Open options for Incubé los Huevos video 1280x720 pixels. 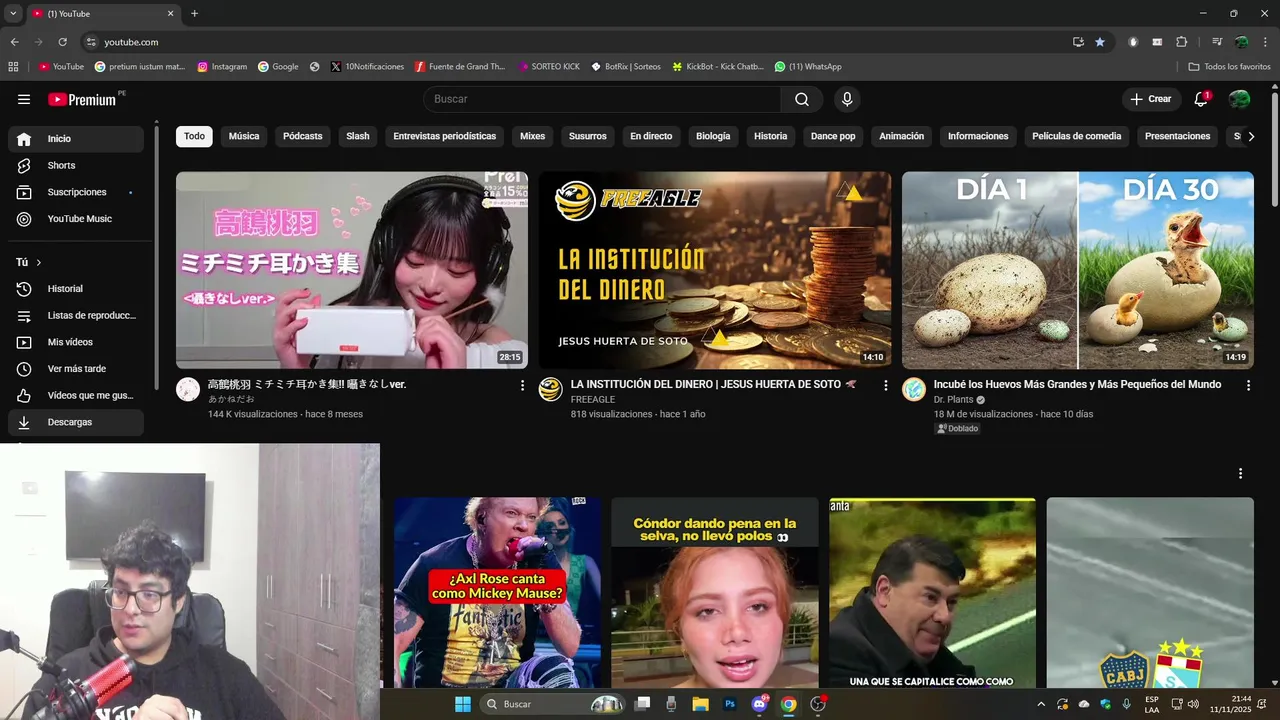pyautogui.click(x=1248, y=385)
